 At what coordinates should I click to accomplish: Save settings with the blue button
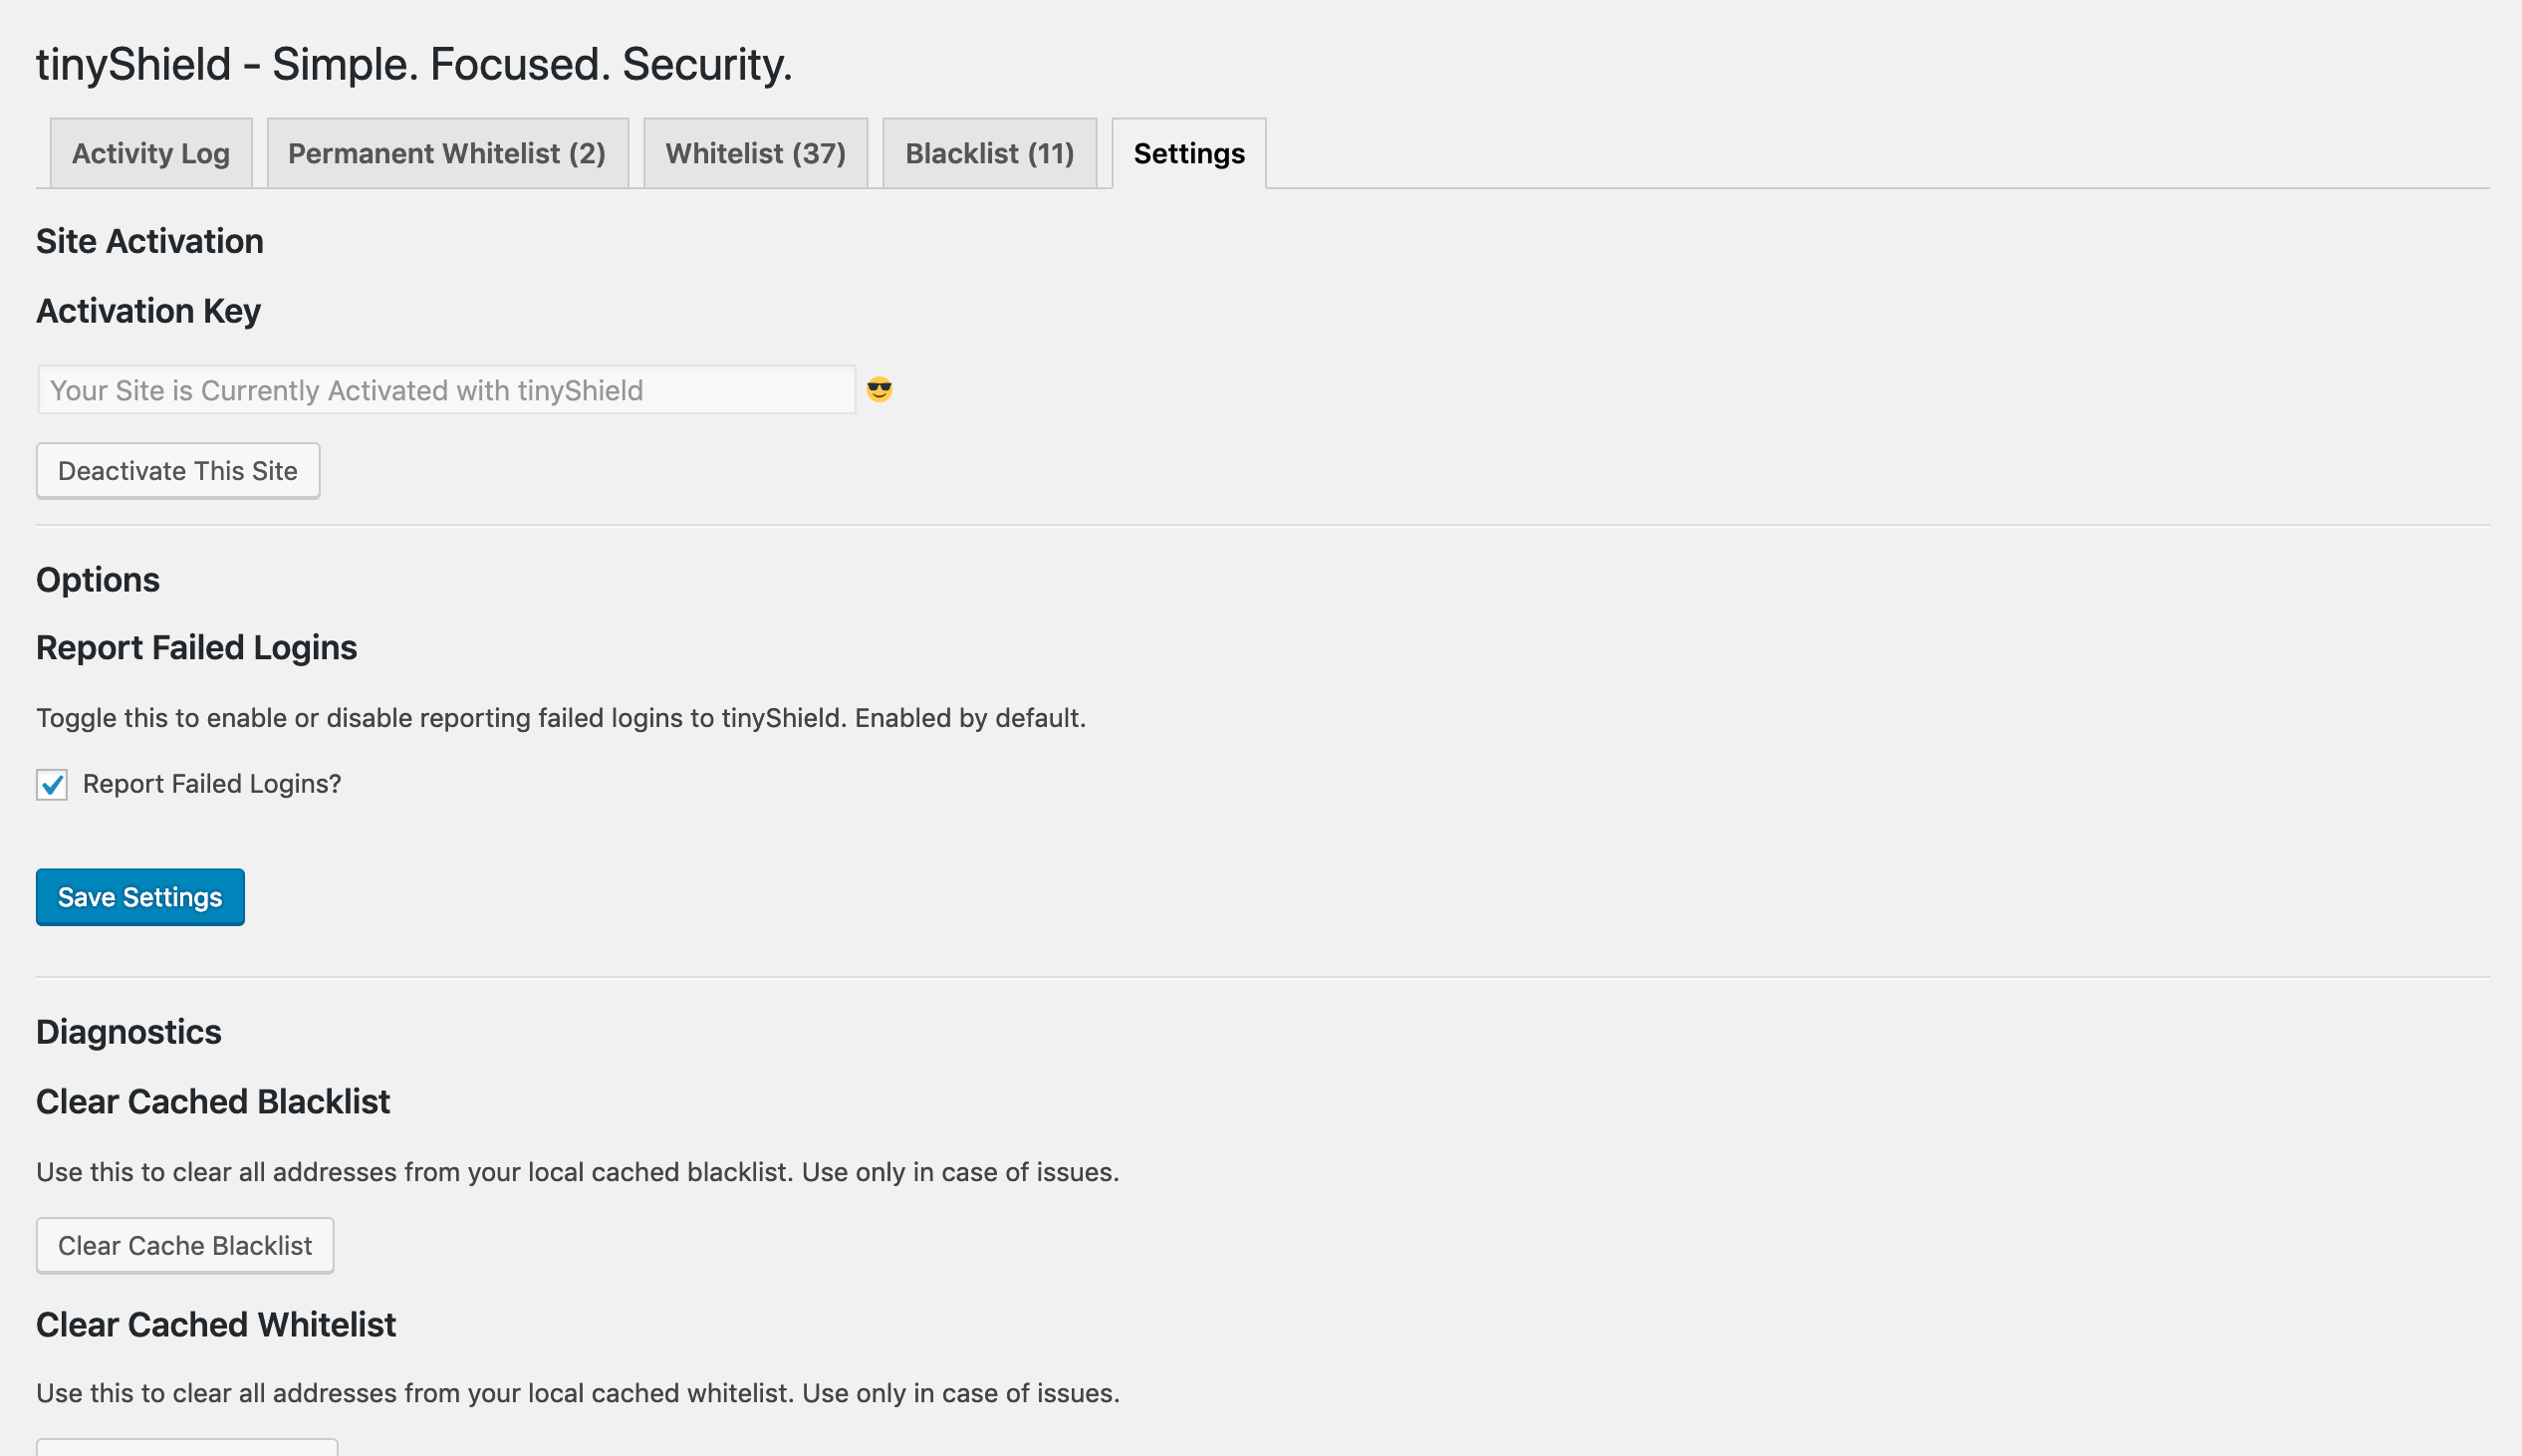pos(140,897)
